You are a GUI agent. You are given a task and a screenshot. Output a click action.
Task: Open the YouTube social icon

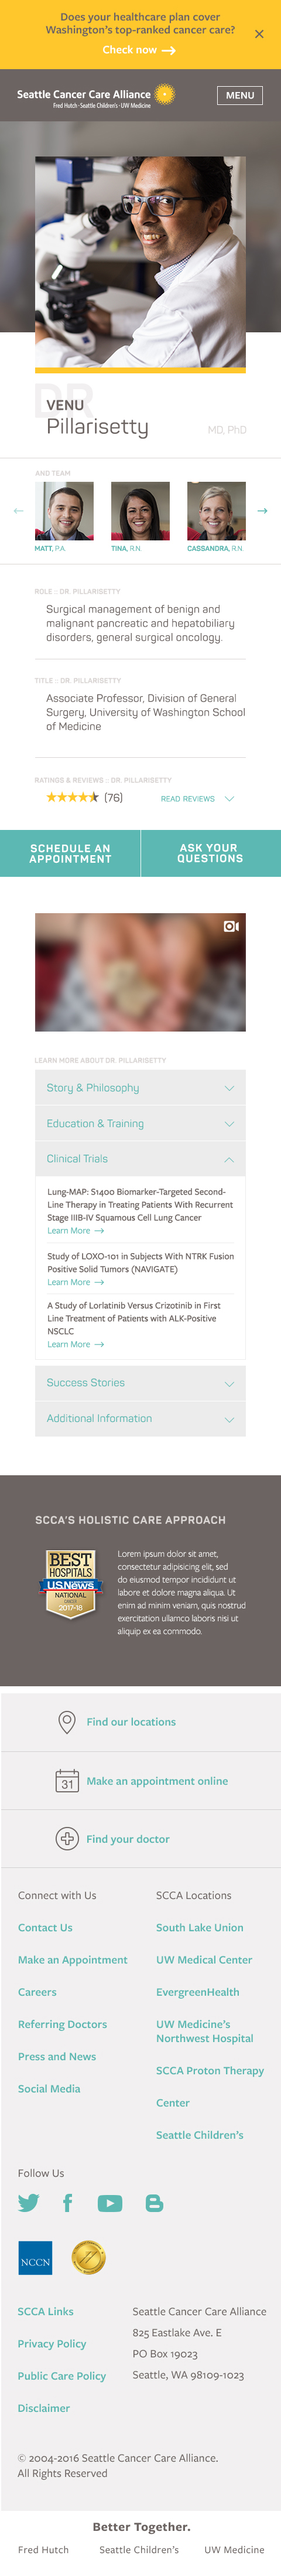pyautogui.click(x=110, y=2203)
